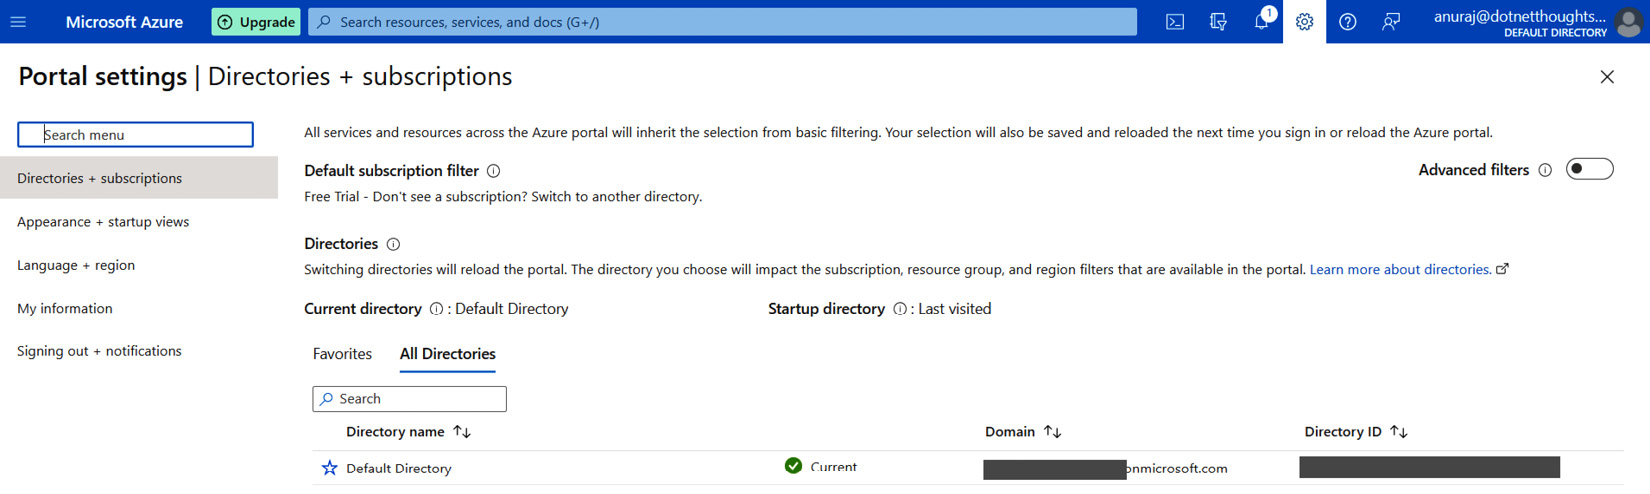
Task: Click info icon beside Current directory
Action: pos(436,309)
